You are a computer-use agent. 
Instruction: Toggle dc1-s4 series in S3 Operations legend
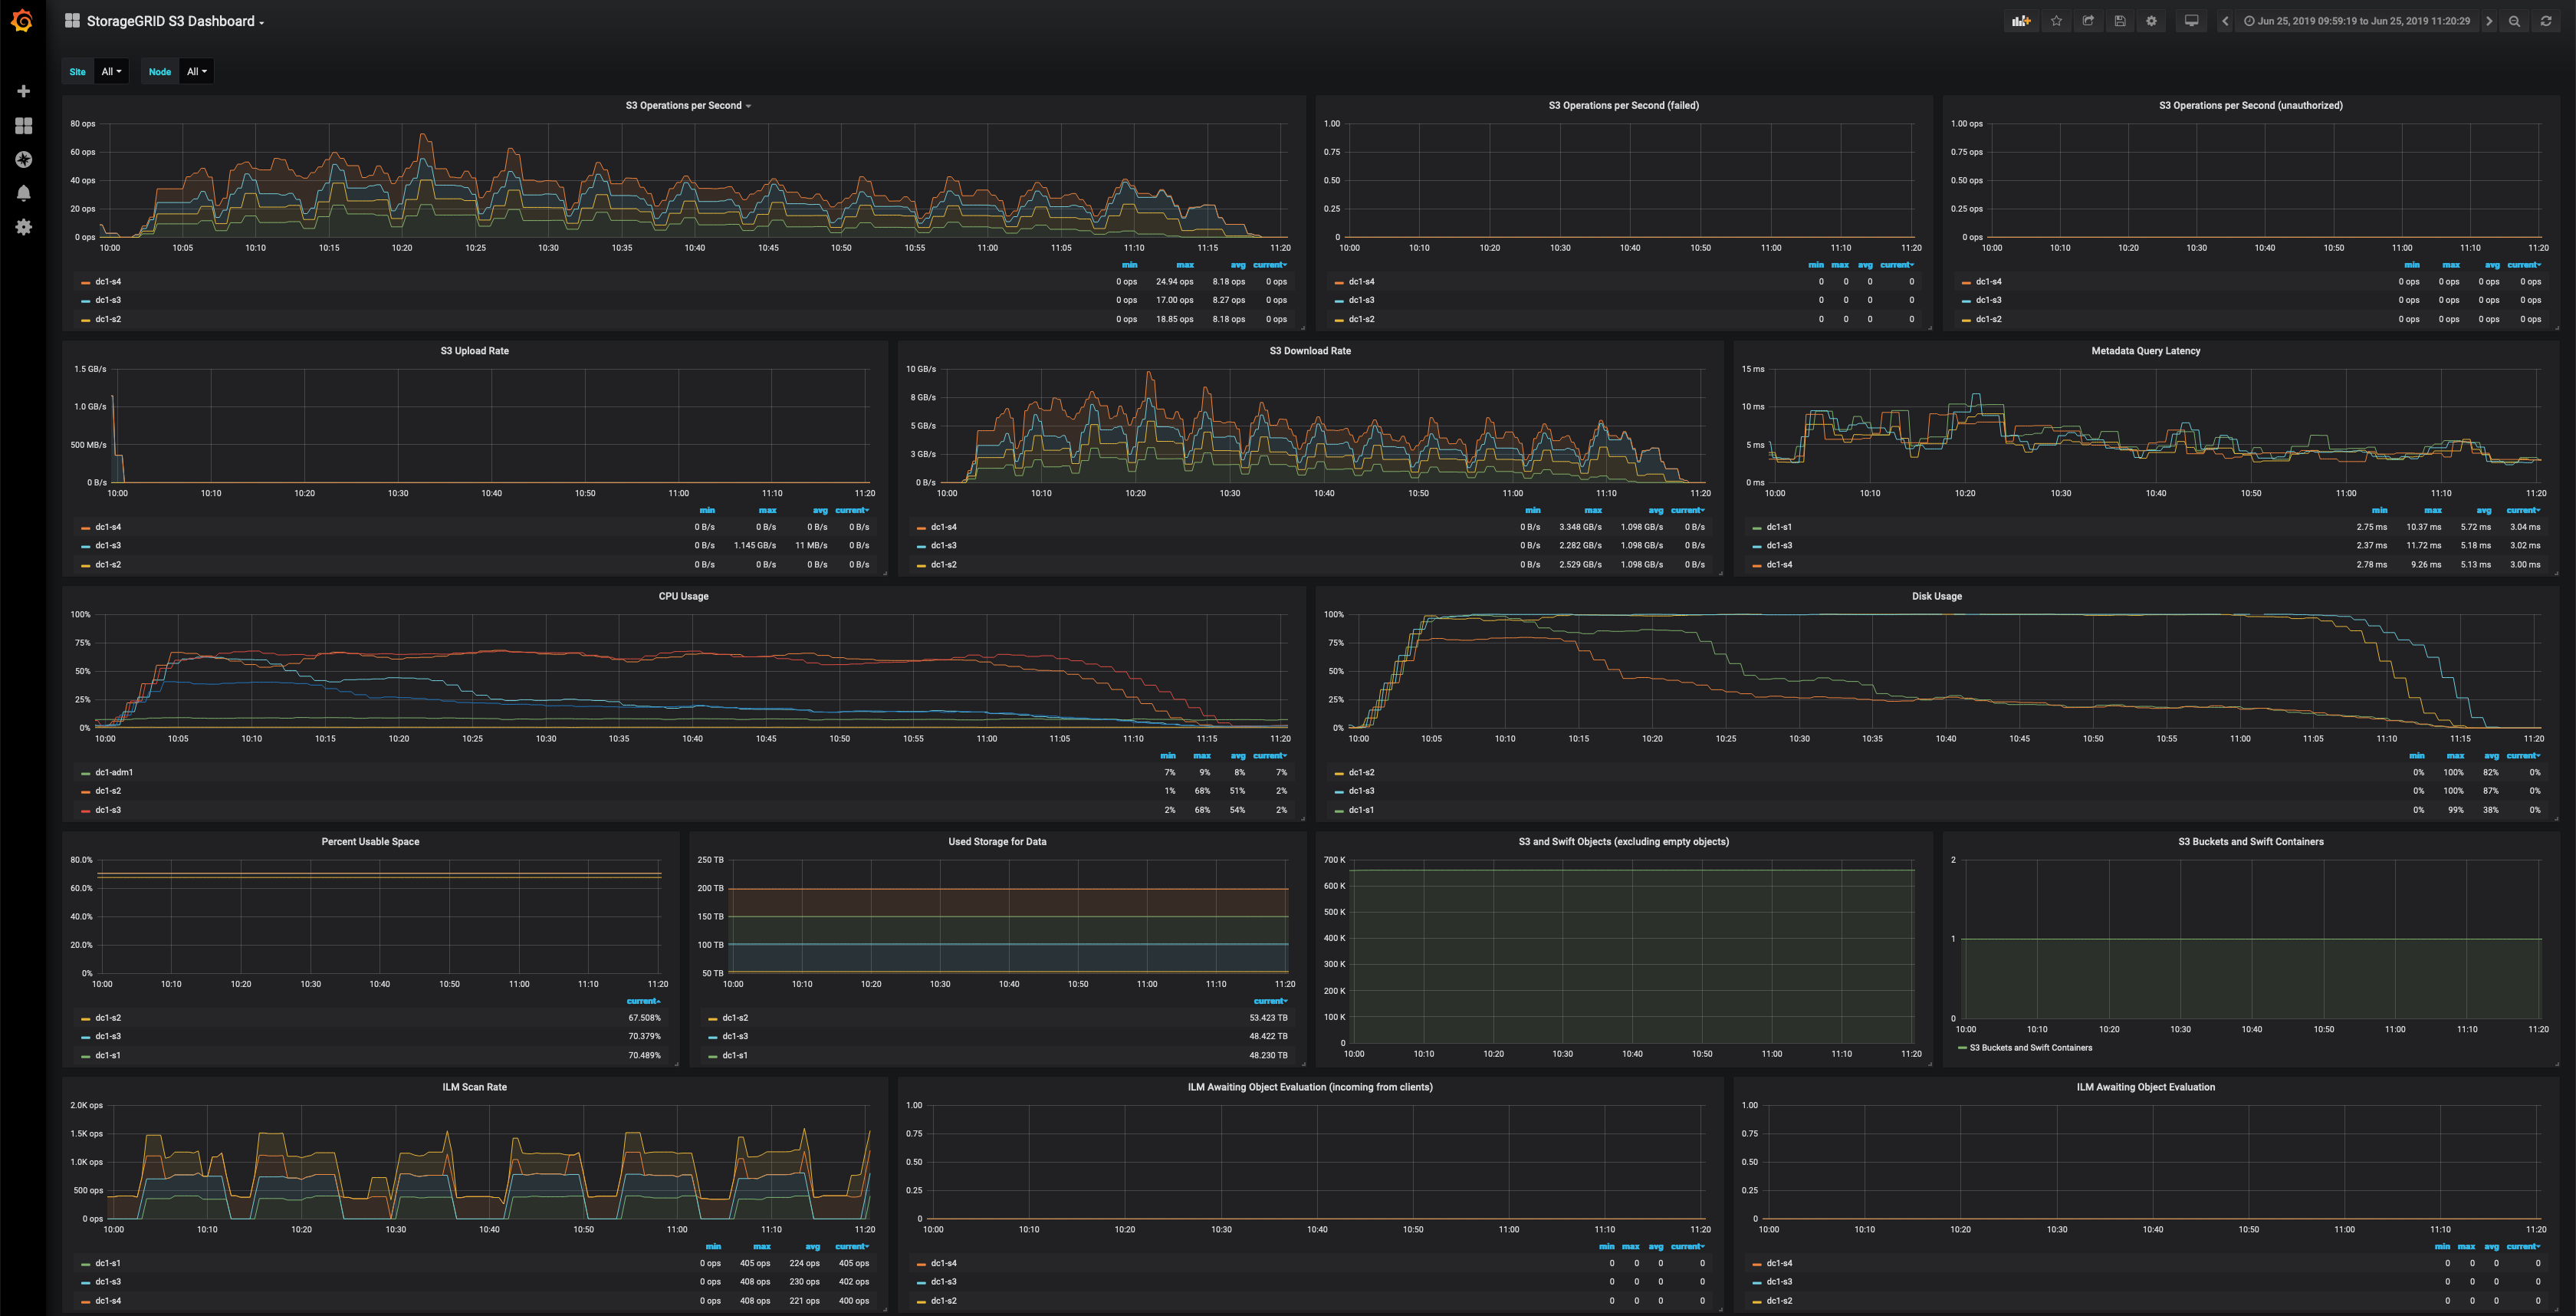point(108,282)
